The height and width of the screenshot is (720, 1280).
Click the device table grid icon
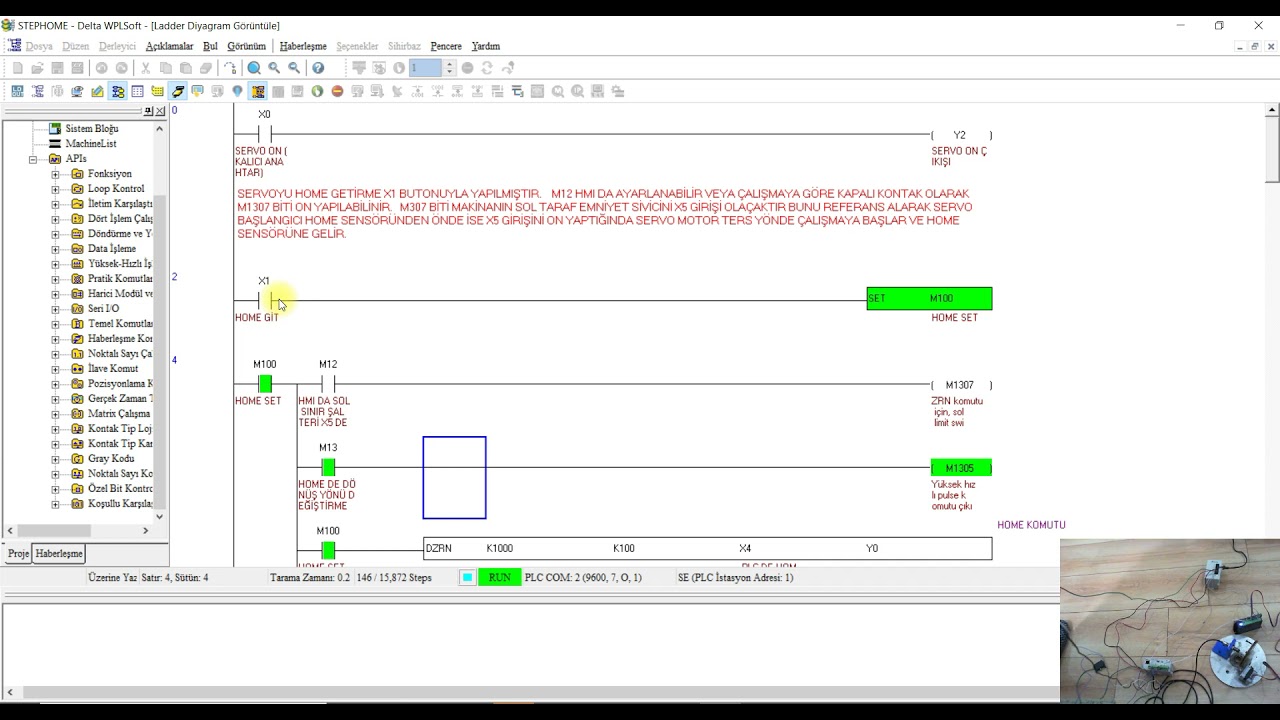(x=137, y=91)
